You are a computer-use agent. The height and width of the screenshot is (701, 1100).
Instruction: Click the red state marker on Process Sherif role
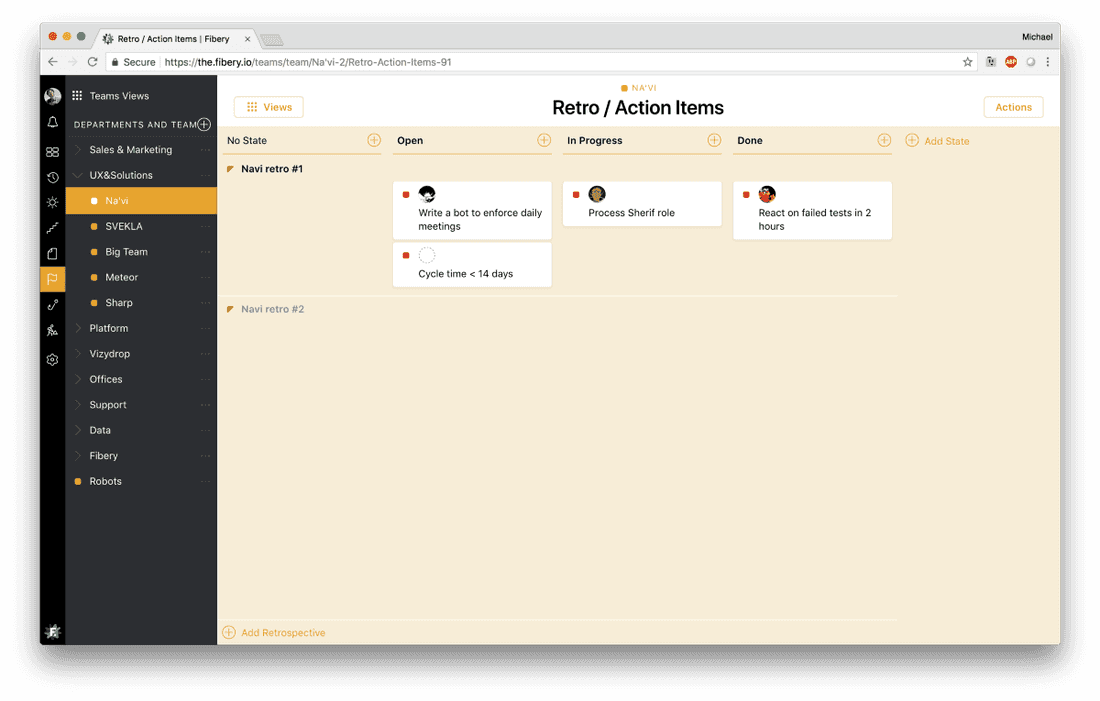click(576, 195)
